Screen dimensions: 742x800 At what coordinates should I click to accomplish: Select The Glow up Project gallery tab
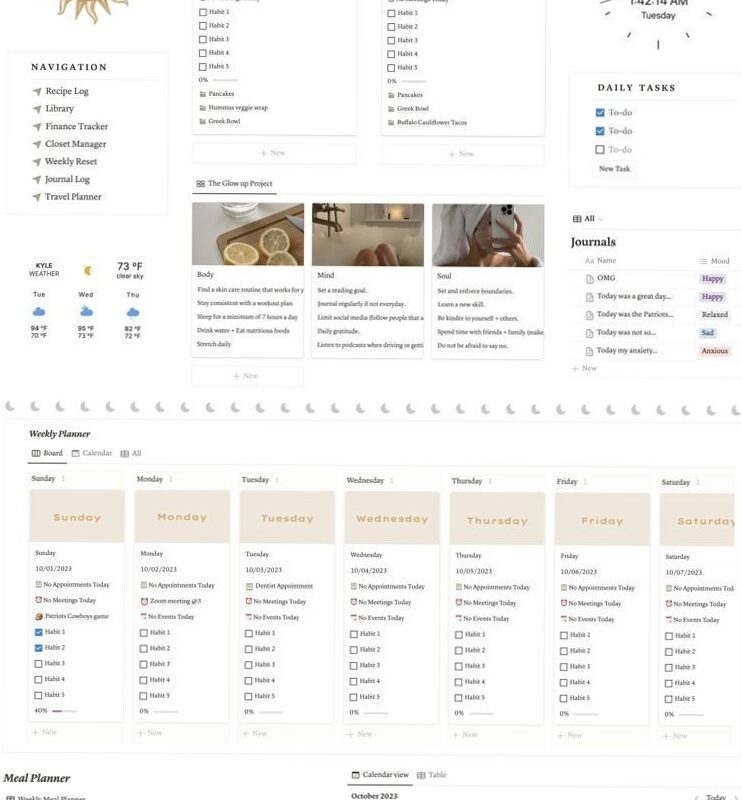tap(235, 183)
